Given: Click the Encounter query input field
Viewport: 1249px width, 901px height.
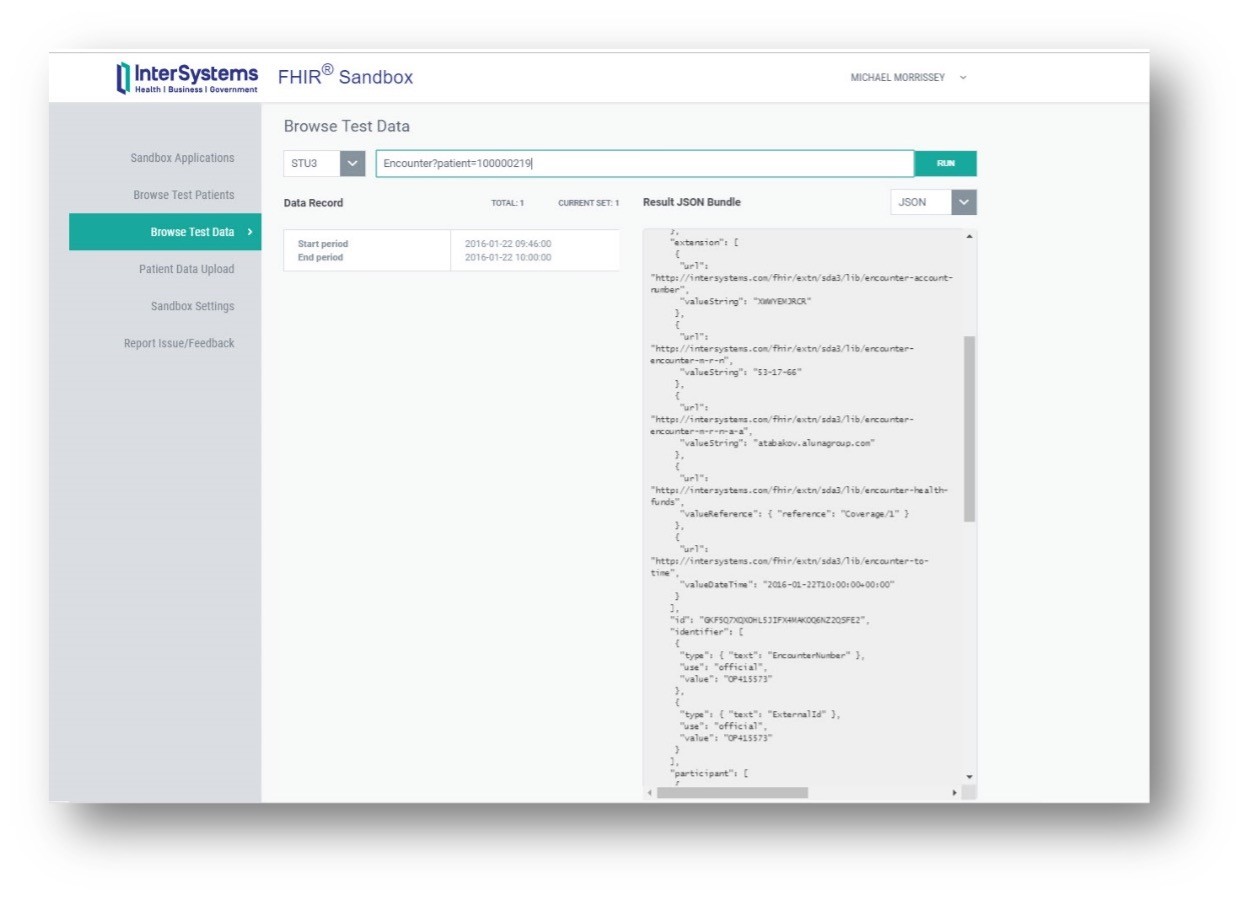Looking at the screenshot, I should [x=644, y=164].
